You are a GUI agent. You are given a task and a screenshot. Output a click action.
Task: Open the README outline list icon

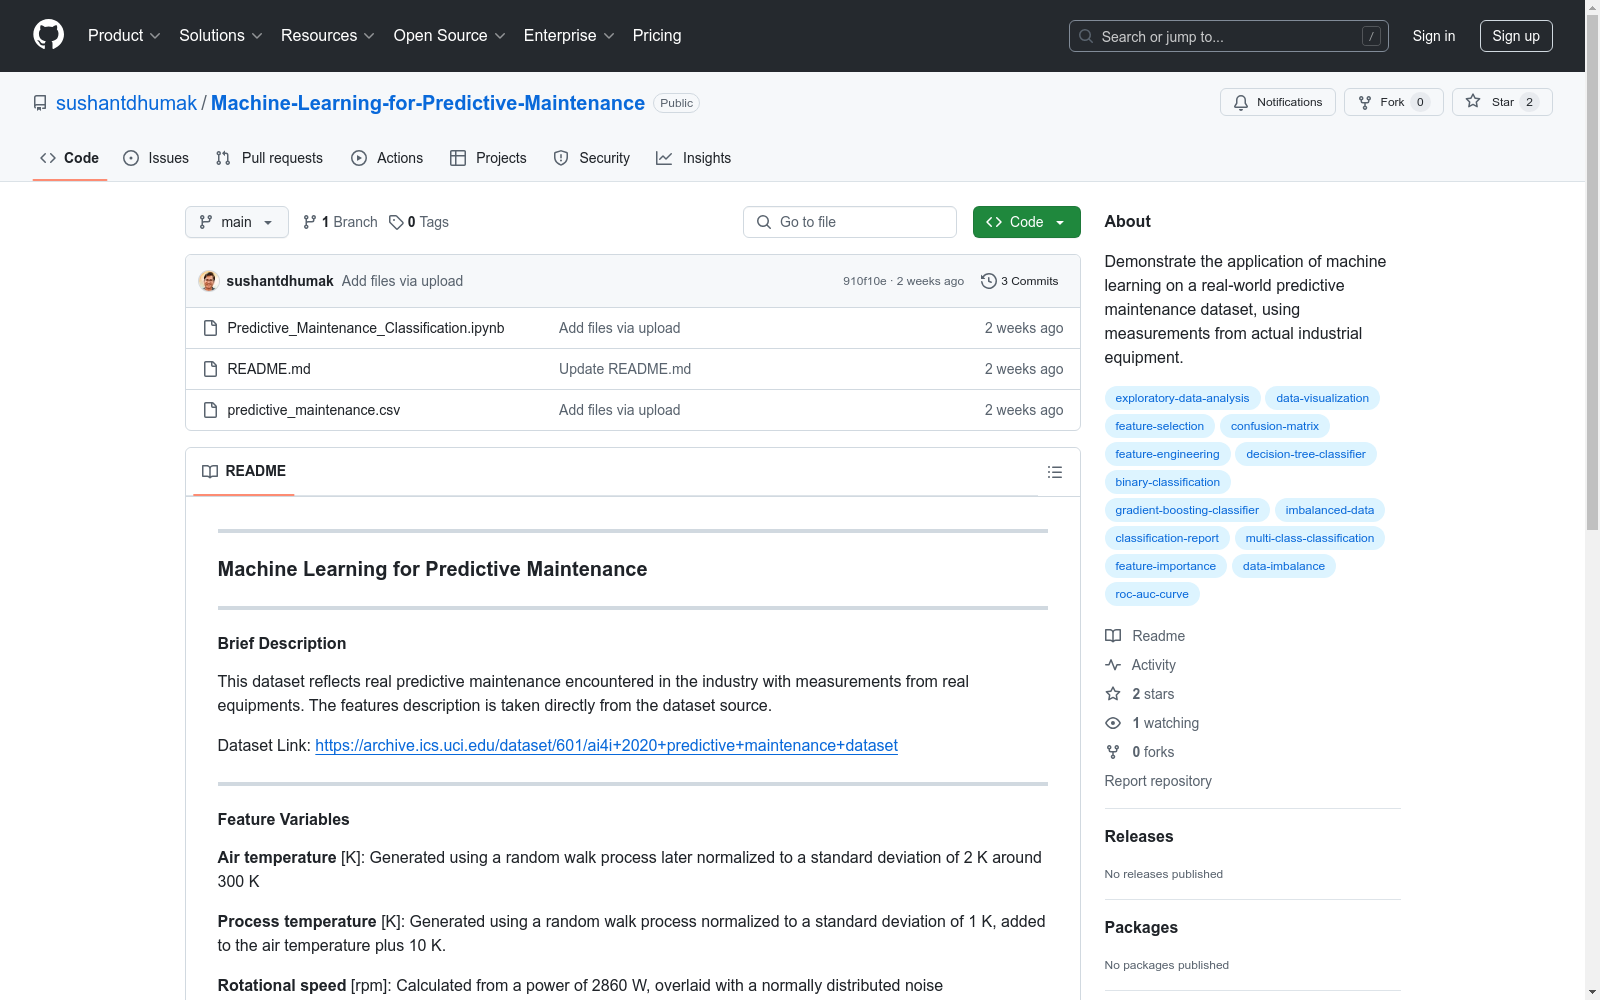click(1055, 472)
